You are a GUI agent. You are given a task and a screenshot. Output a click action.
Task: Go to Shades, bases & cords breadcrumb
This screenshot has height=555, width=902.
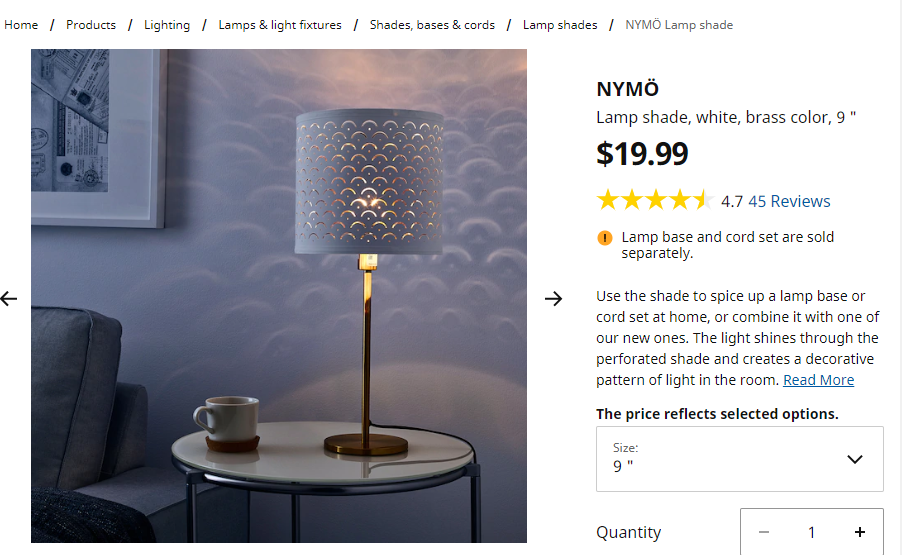432,25
